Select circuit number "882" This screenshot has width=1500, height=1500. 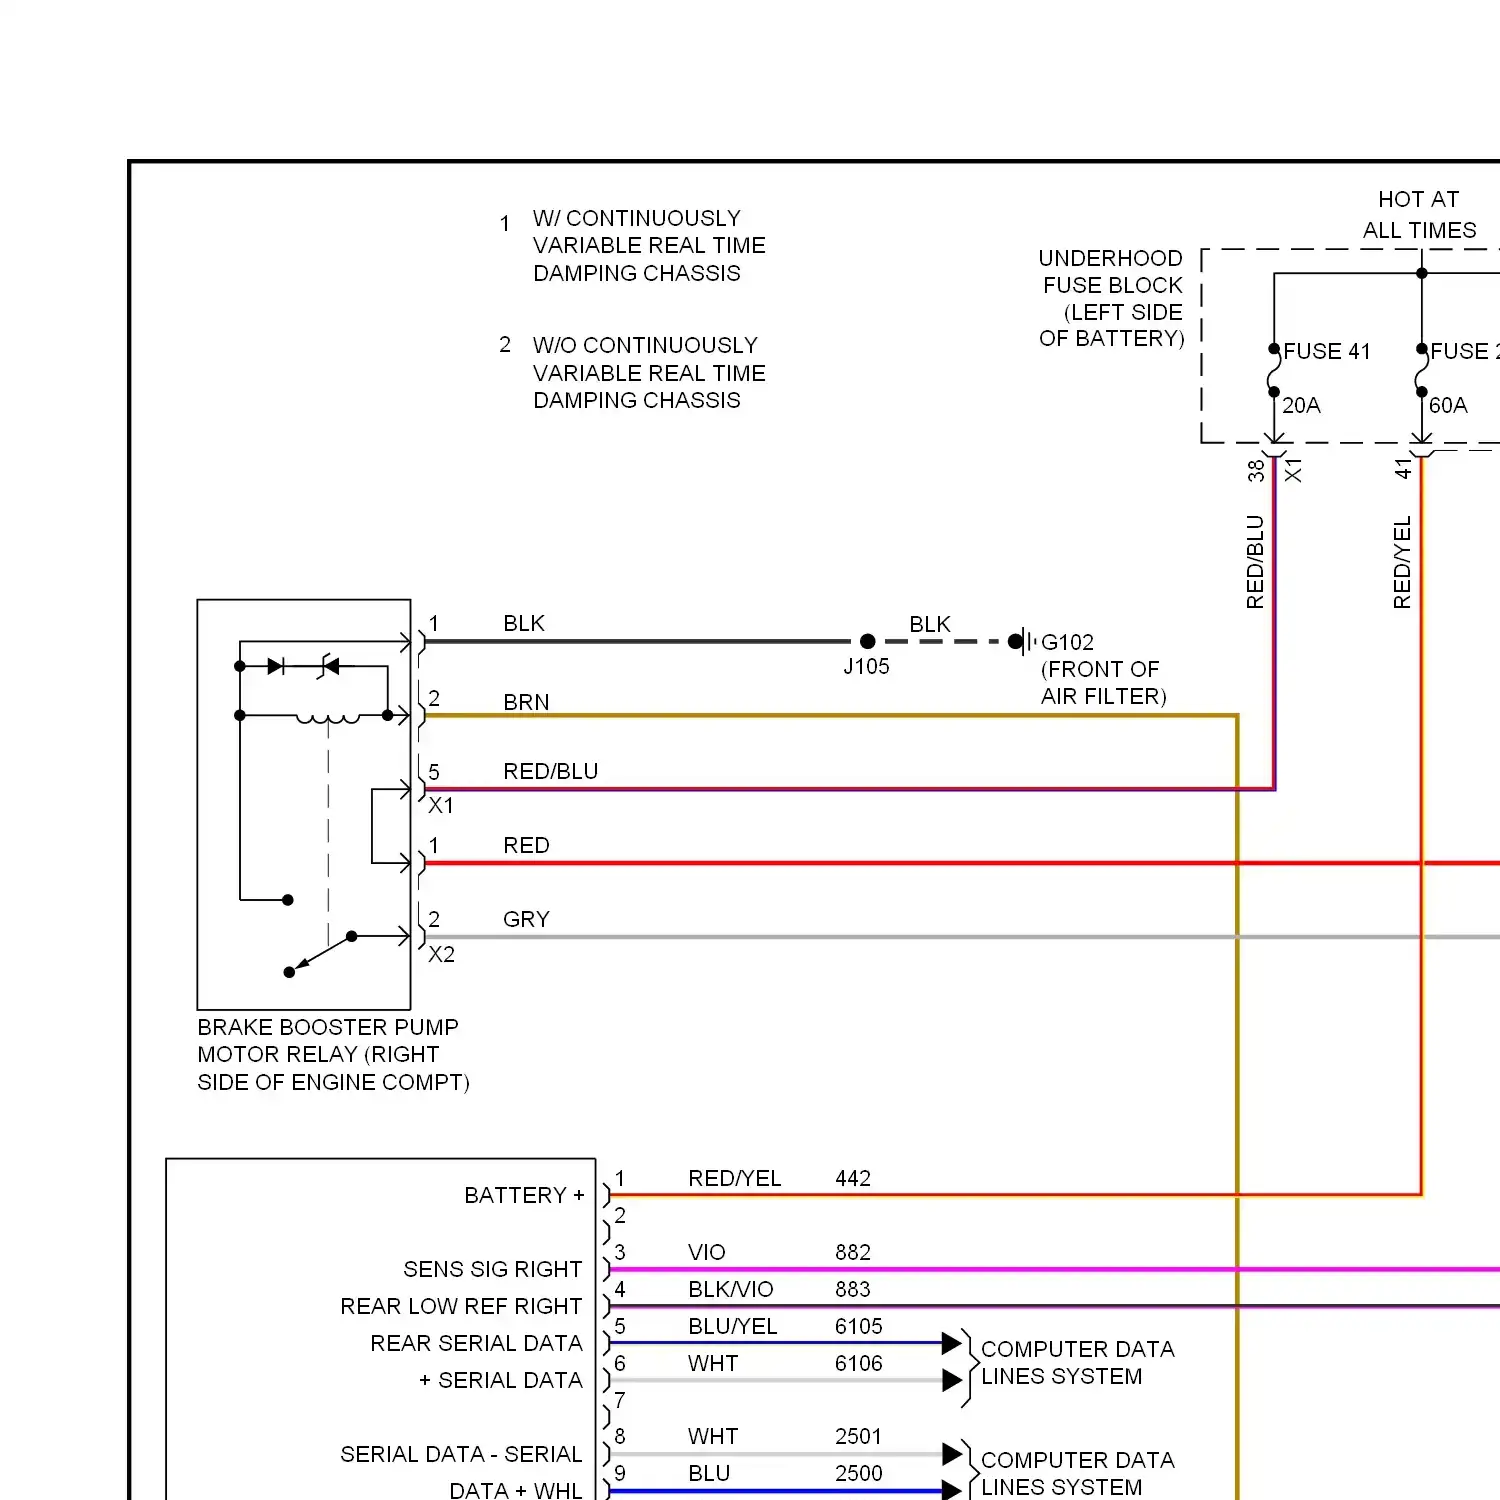(x=853, y=1252)
